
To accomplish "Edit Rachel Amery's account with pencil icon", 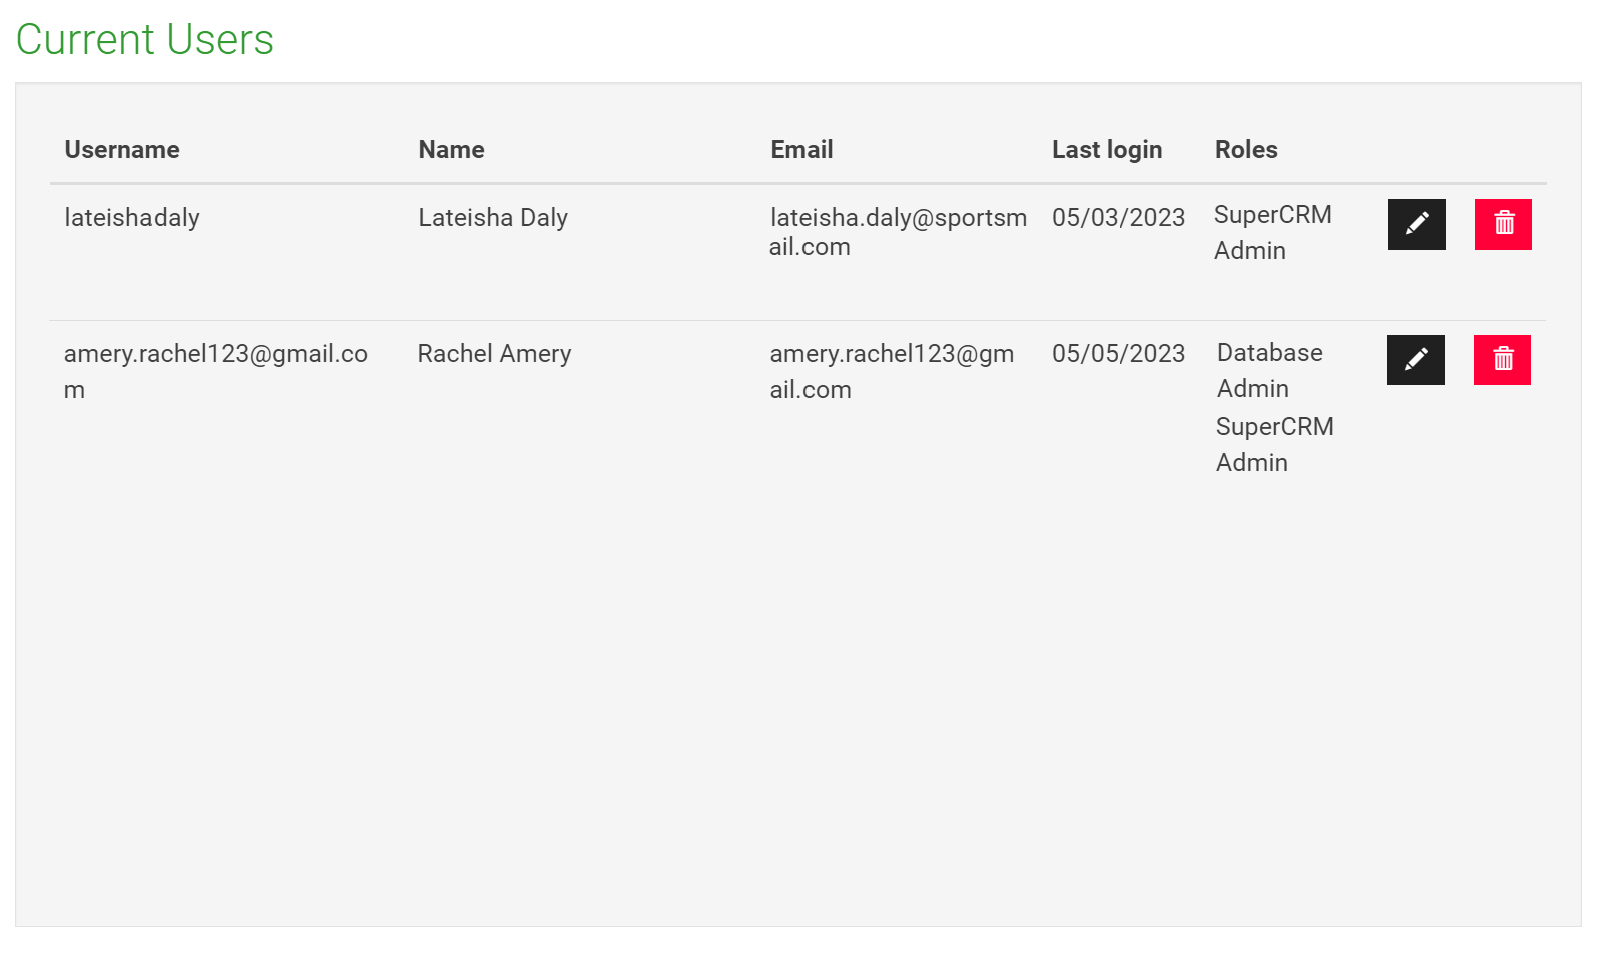I will (x=1415, y=360).
